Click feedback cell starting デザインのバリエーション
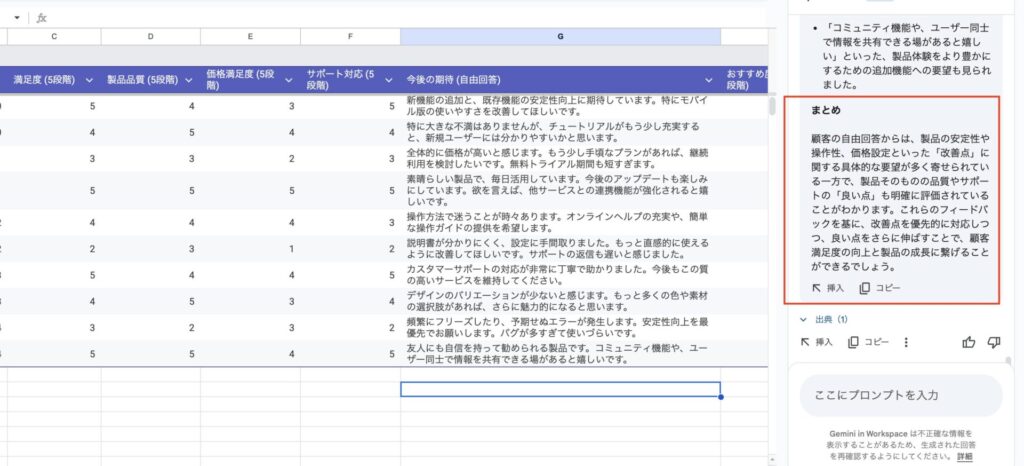The width and height of the screenshot is (1024, 466). (560, 301)
